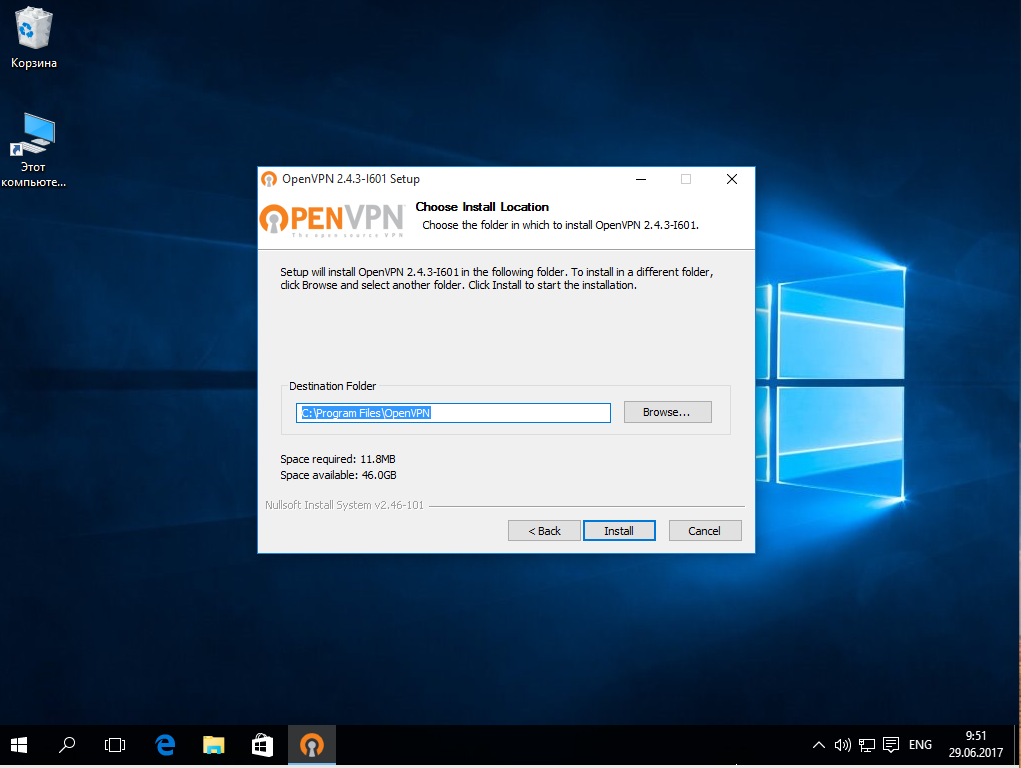Open taskbar search magnifier
The height and width of the screenshot is (768, 1021).
(67, 745)
